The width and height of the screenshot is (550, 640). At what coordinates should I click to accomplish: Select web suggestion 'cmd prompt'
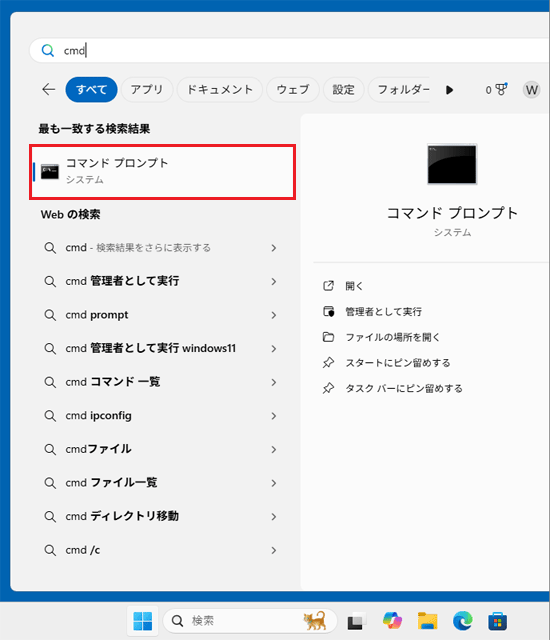tap(161, 315)
